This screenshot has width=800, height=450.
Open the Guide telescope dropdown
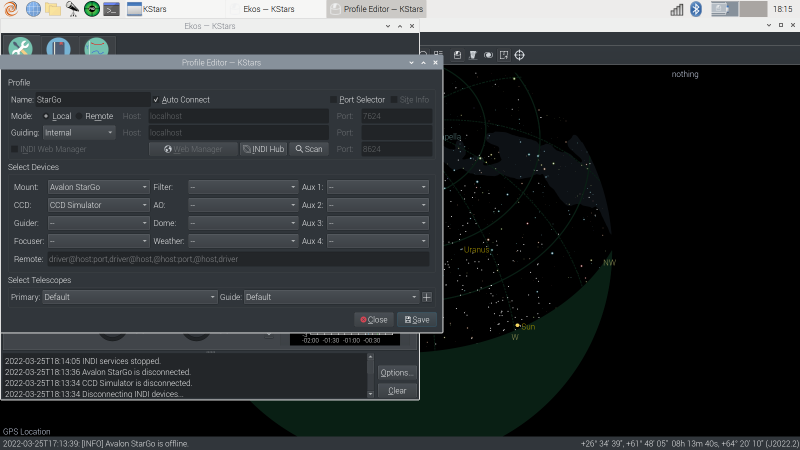click(331, 297)
